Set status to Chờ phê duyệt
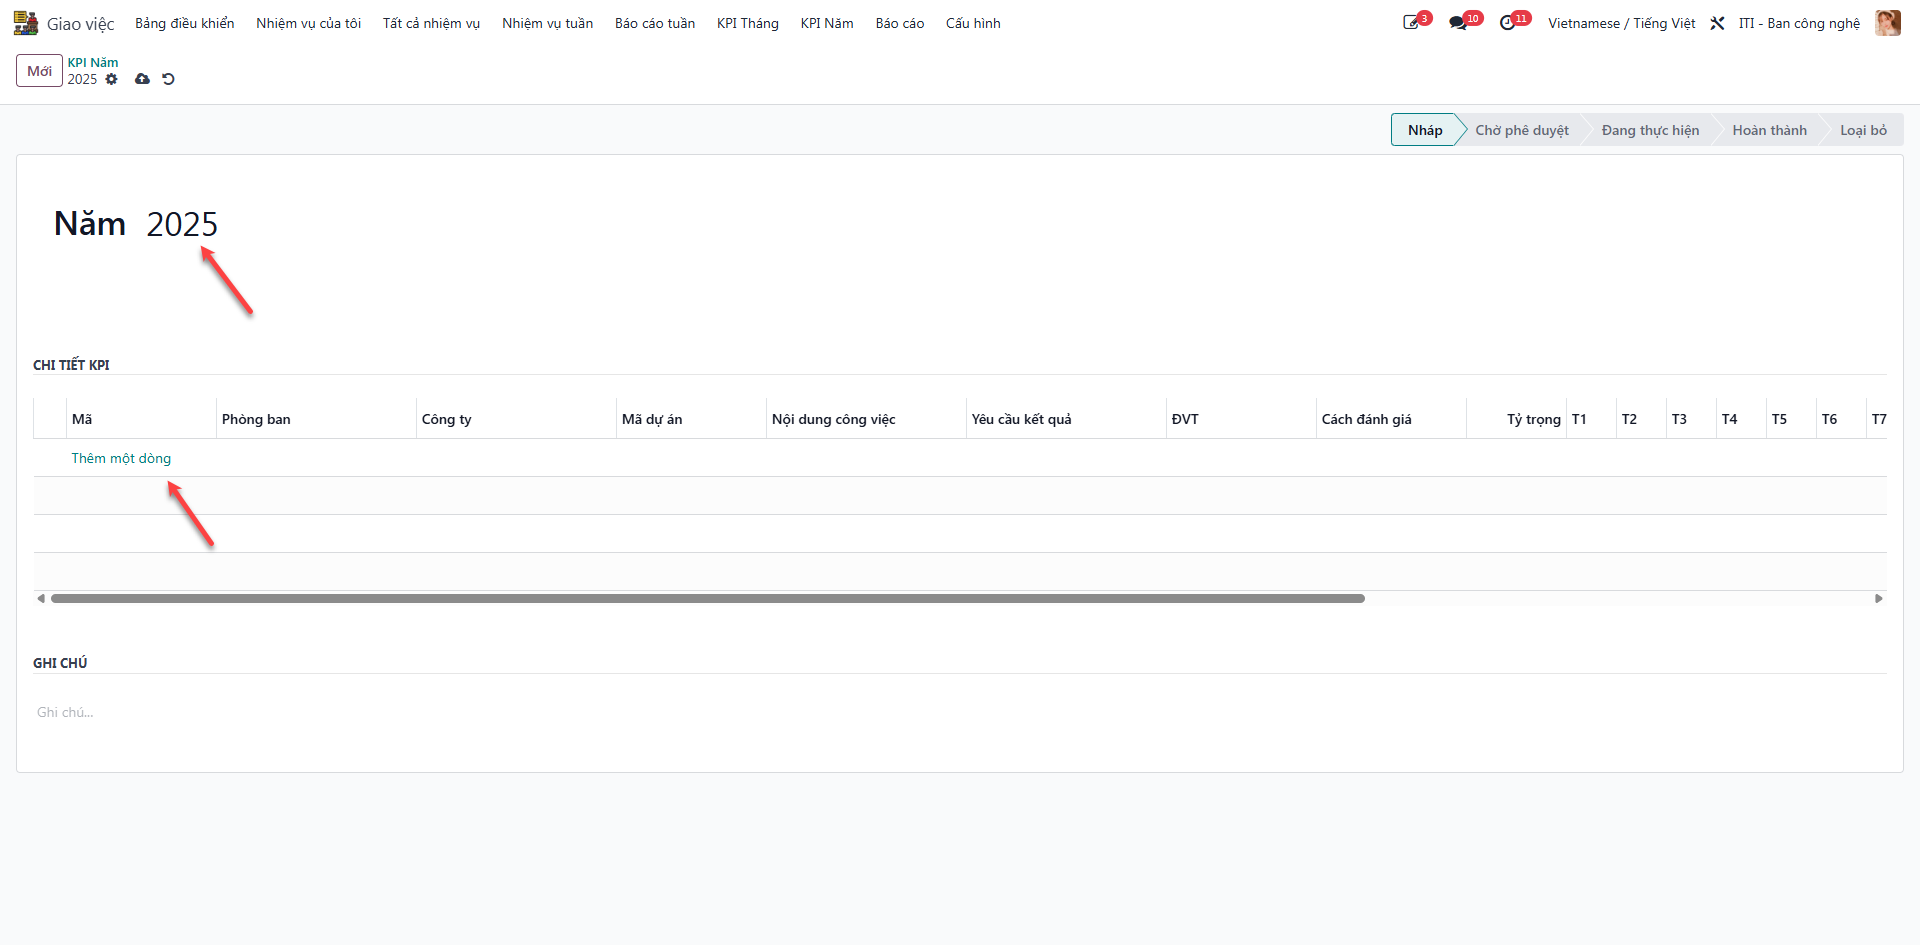Image resolution: width=1920 pixels, height=945 pixels. (x=1522, y=130)
